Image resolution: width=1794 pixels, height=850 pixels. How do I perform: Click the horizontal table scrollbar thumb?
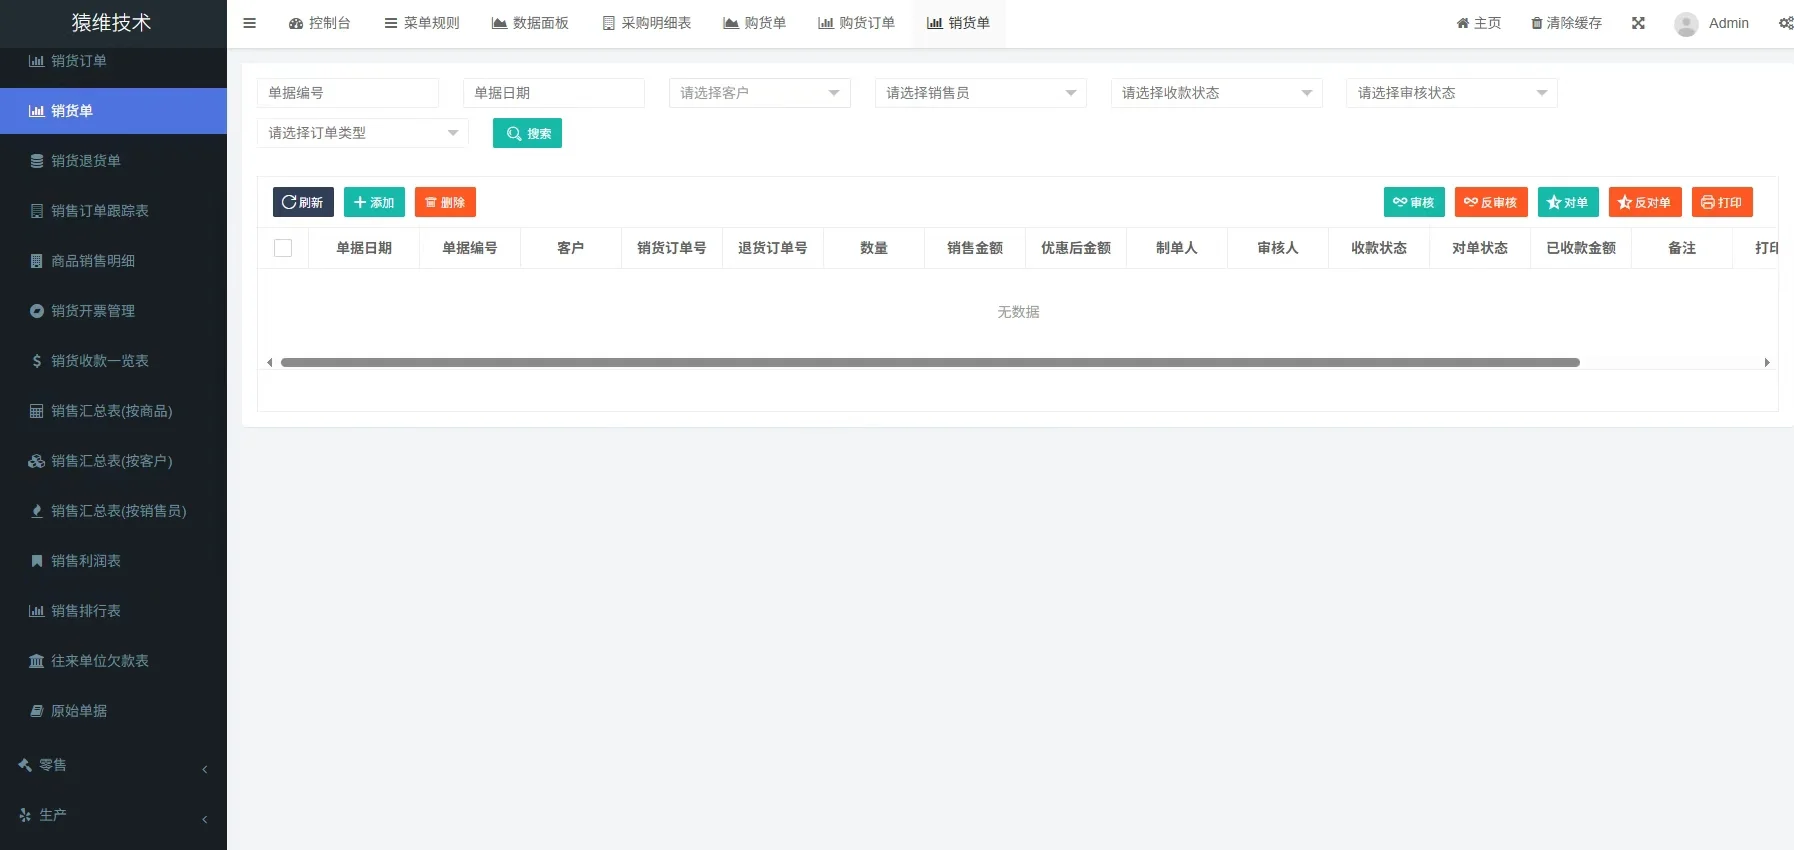930,363
